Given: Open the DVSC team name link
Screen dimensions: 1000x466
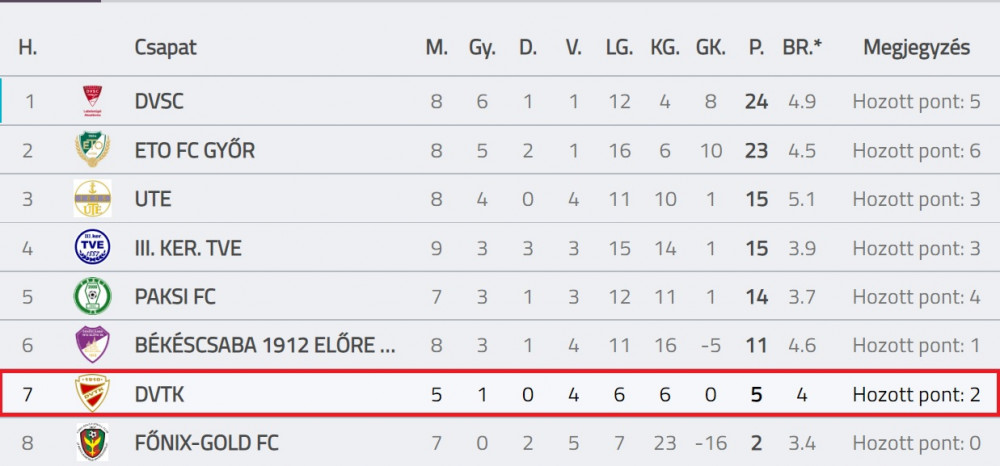Looking at the screenshot, I should point(159,101).
